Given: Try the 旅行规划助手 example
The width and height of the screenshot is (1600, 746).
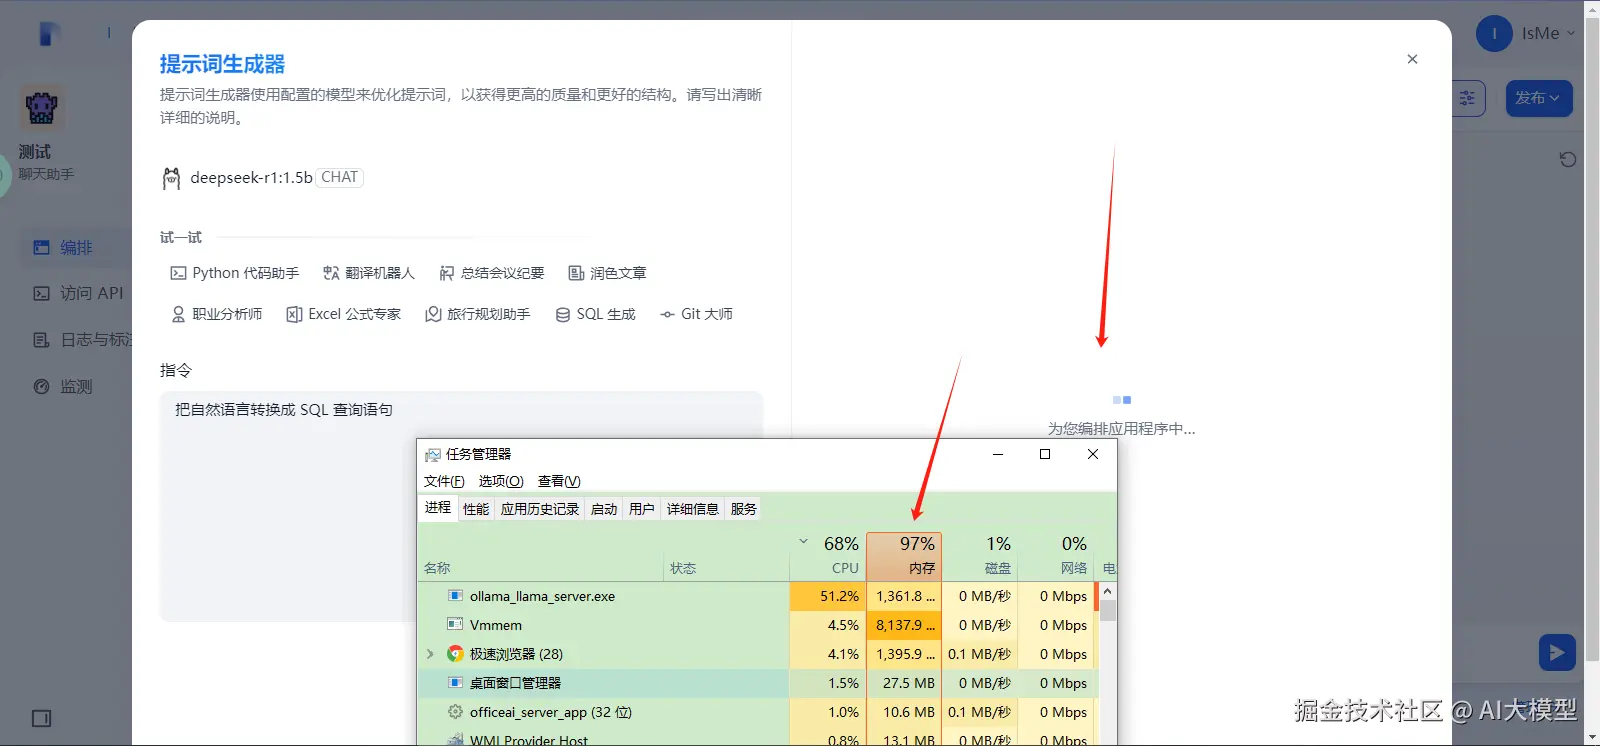Looking at the screenshot, I should pos(478,314).
